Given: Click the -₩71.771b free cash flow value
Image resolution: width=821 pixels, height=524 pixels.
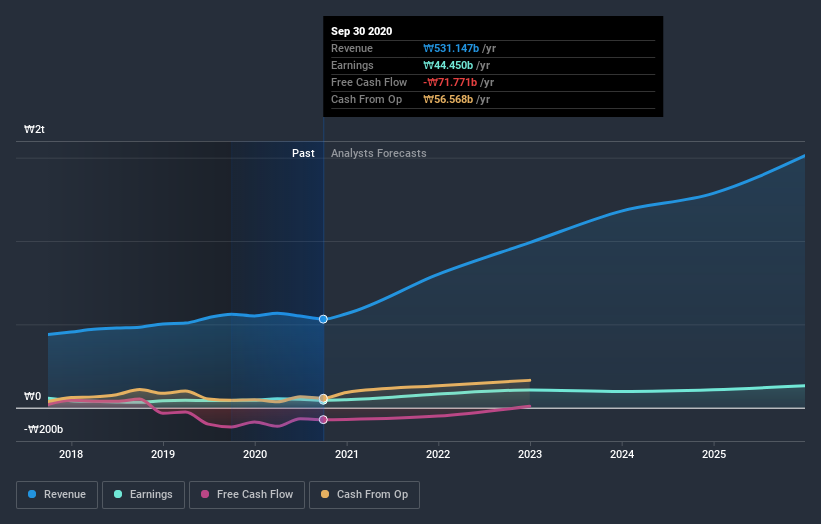Looking at the screenshot, I should [450, 82].
